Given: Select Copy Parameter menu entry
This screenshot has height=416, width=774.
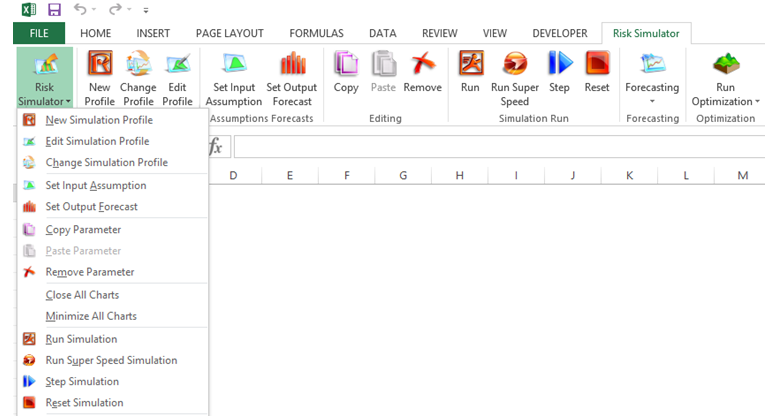Looking at the screenshot, I should (x=113, y=230).
